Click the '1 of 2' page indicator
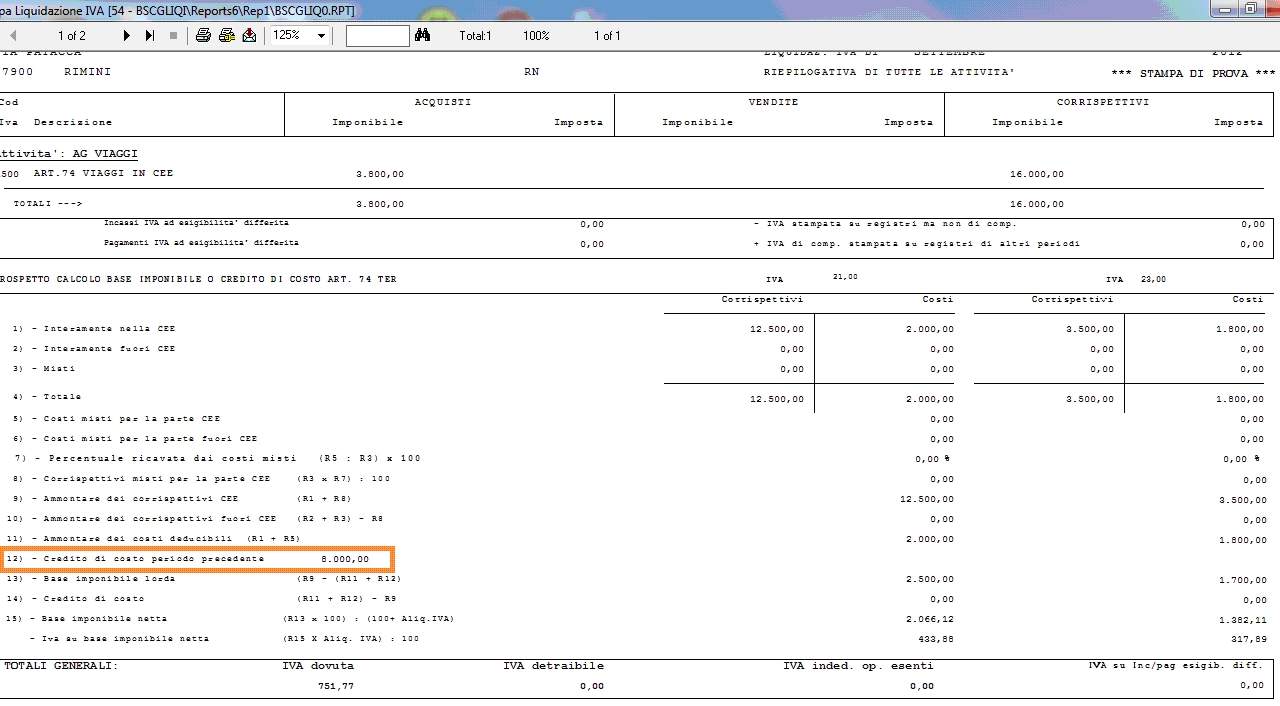This screenshot has height=706, width=1280. tap(71, 36)
